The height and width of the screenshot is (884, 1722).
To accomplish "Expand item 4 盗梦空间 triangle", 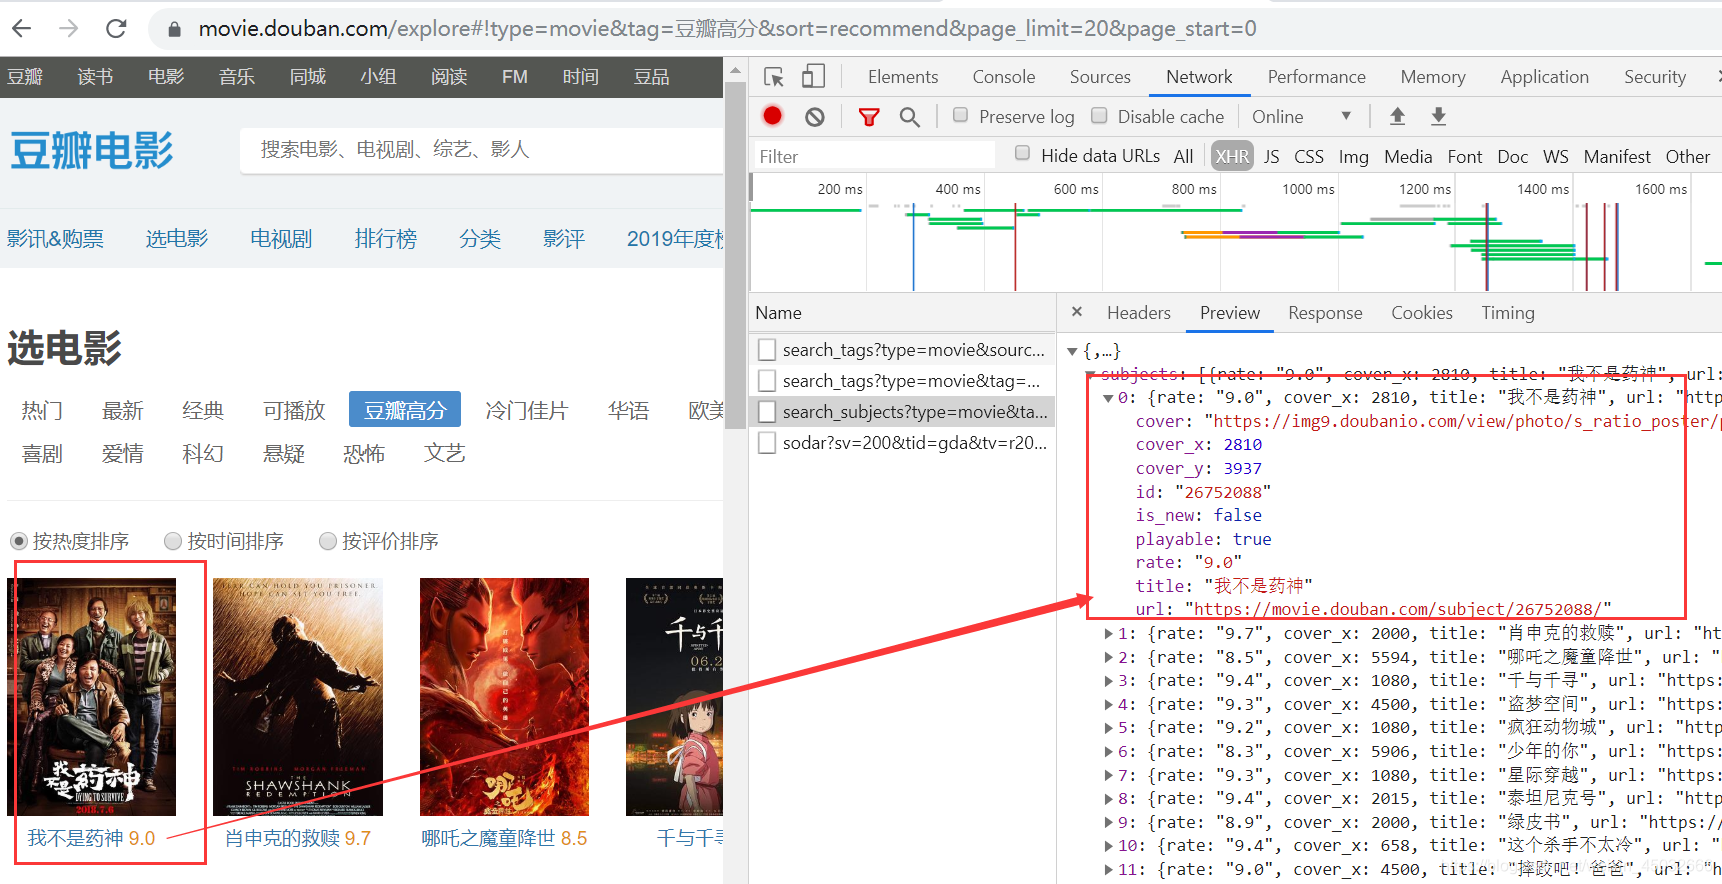I will click(x=1108, y=704).
